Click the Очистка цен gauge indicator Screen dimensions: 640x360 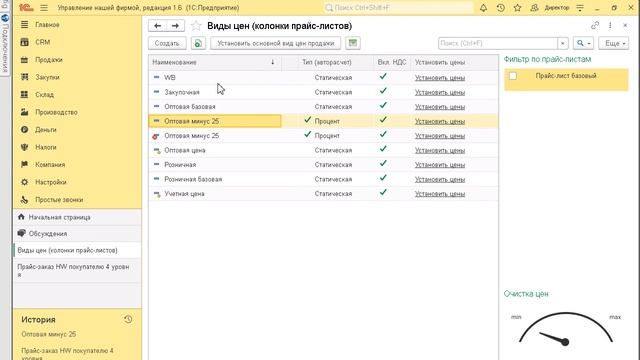point(566,331)
